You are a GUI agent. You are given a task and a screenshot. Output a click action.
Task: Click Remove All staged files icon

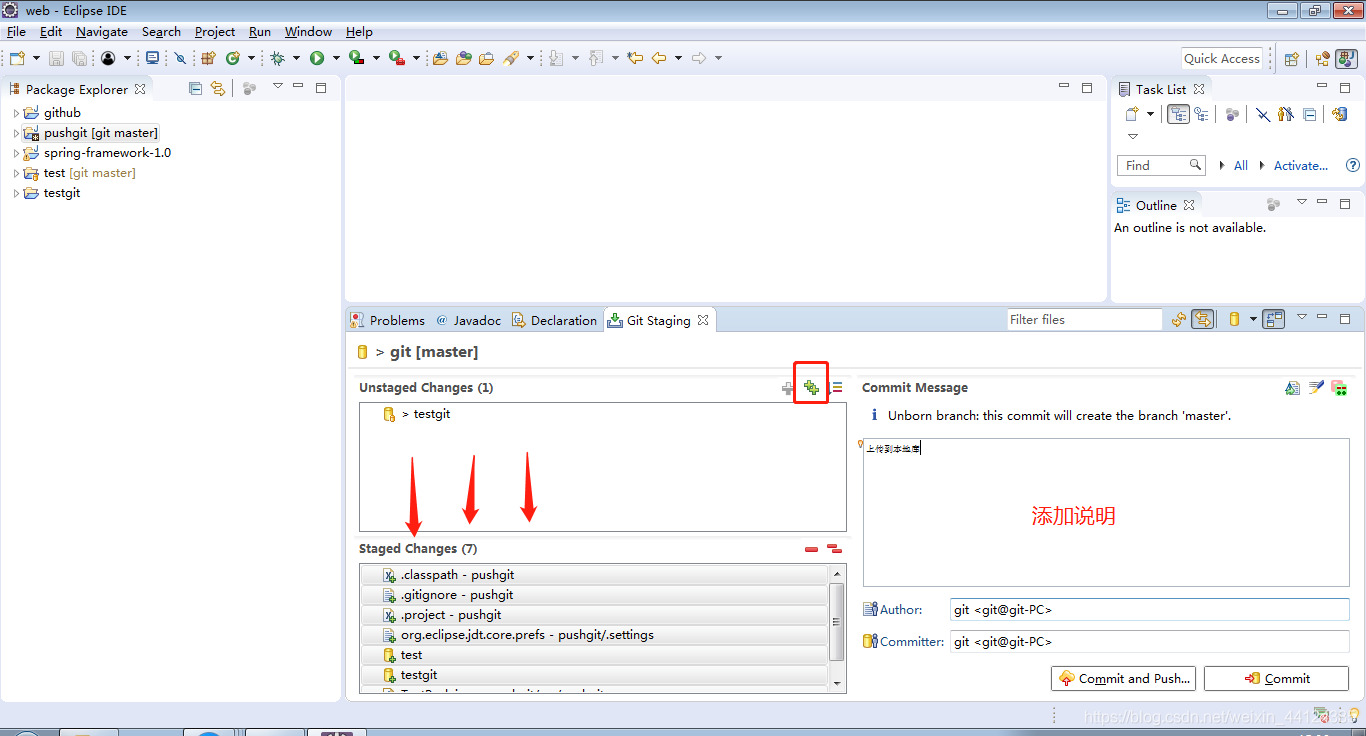pyautogui.click(x=834, y=549)
